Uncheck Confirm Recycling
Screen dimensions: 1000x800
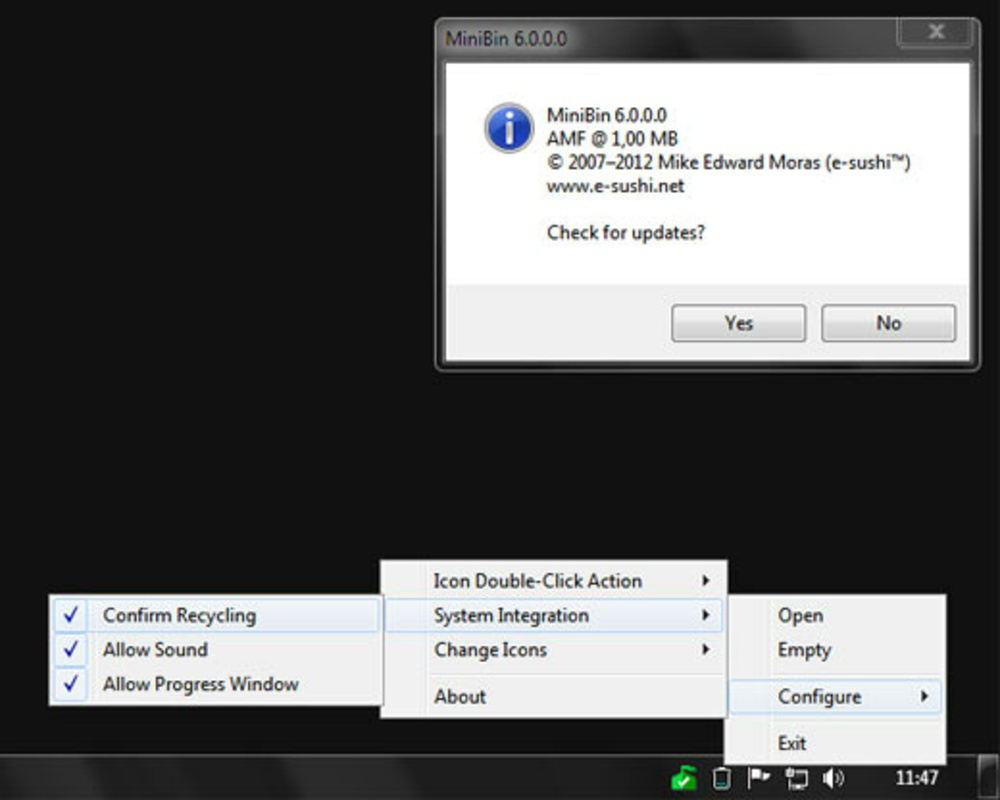[180, 616]
